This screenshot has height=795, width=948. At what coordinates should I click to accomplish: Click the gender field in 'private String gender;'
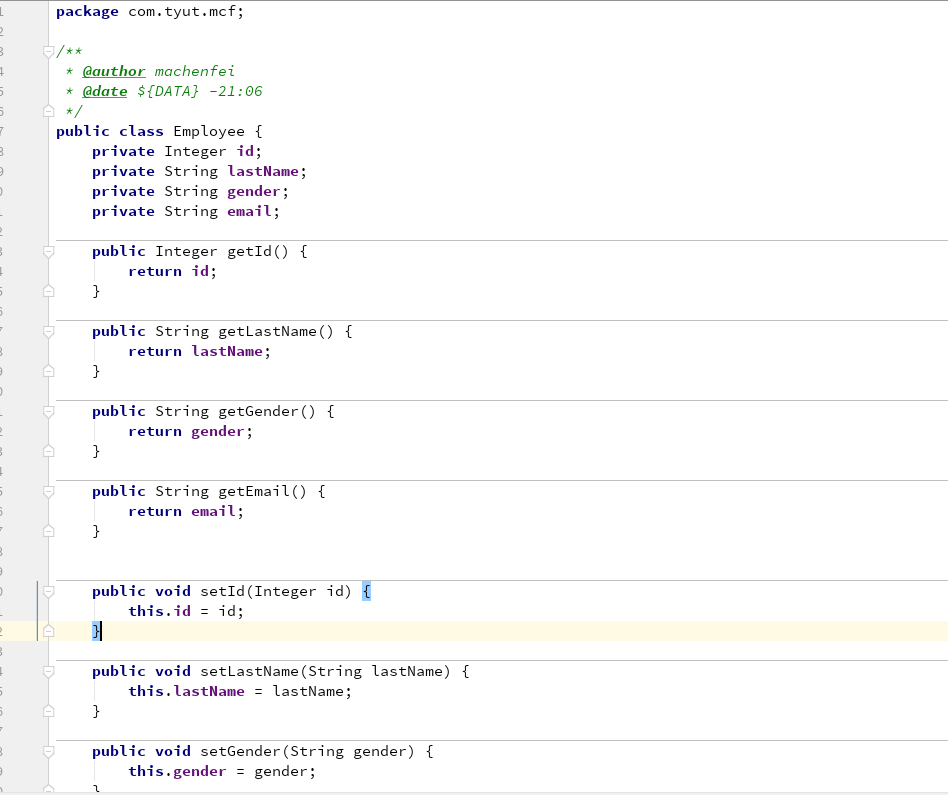tap(254, 191)
